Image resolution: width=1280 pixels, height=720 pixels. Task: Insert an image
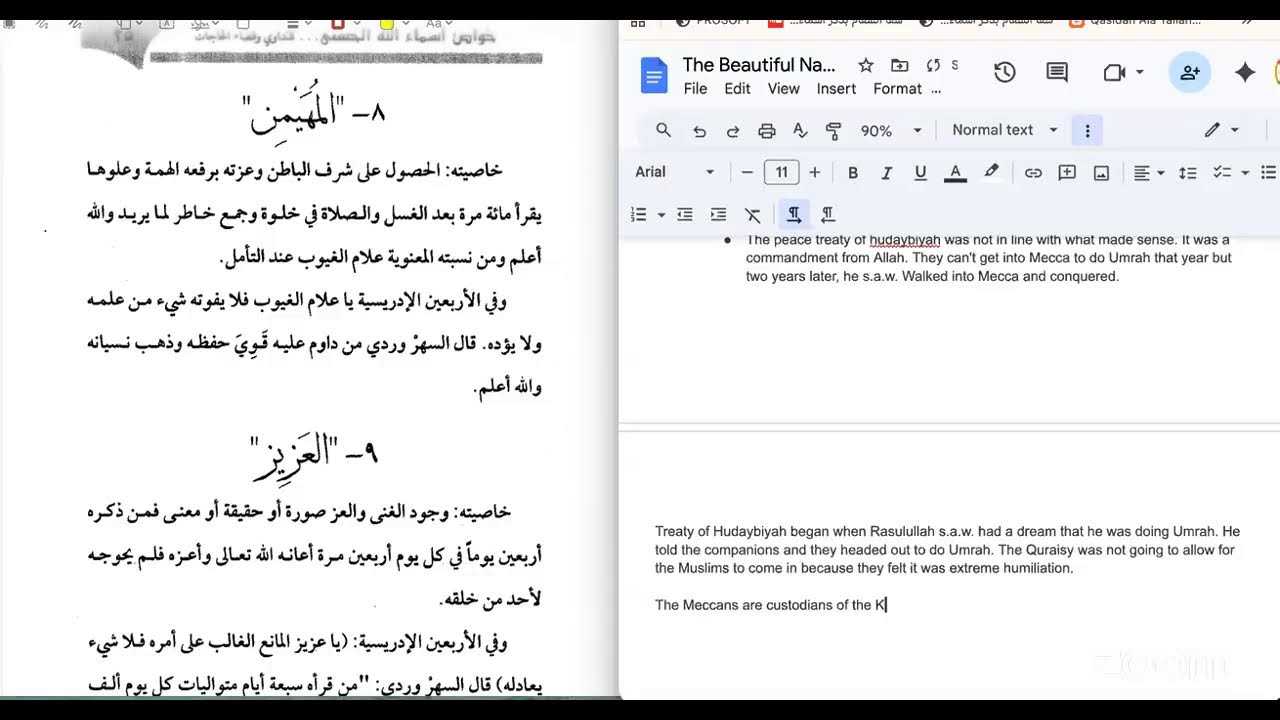(1101, 172)
